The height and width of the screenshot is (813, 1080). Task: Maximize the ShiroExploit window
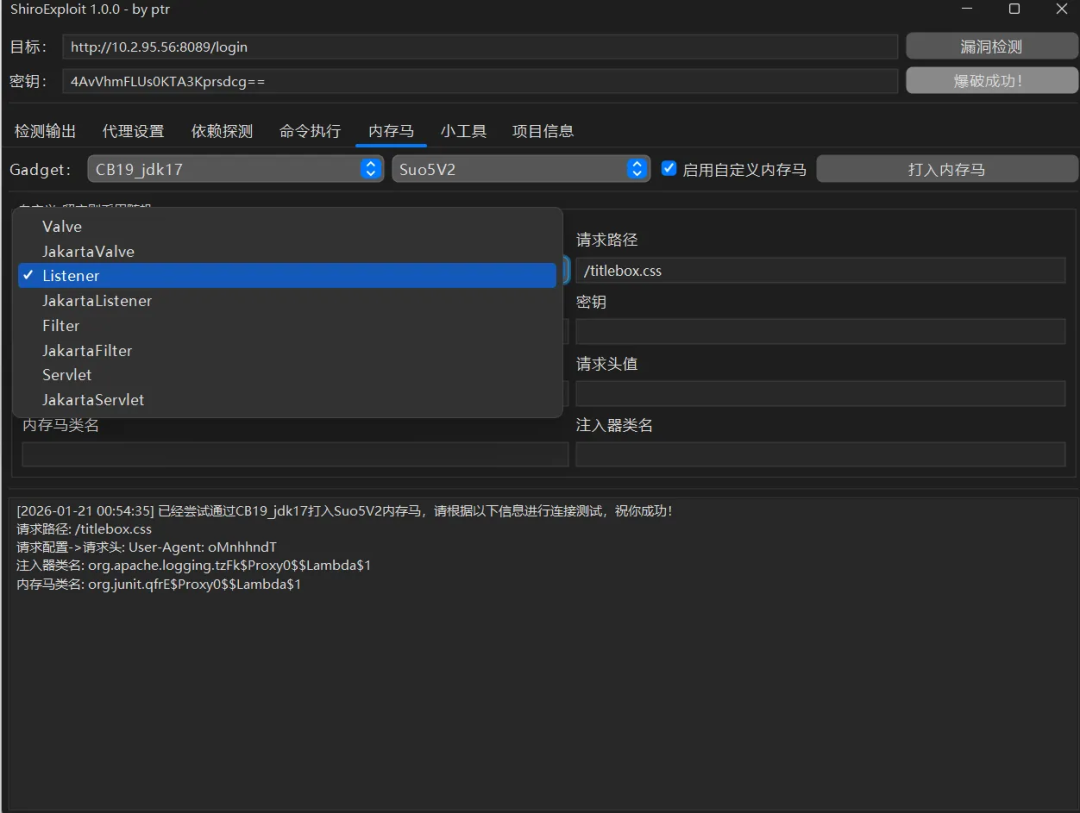(x=1014, y=9)
